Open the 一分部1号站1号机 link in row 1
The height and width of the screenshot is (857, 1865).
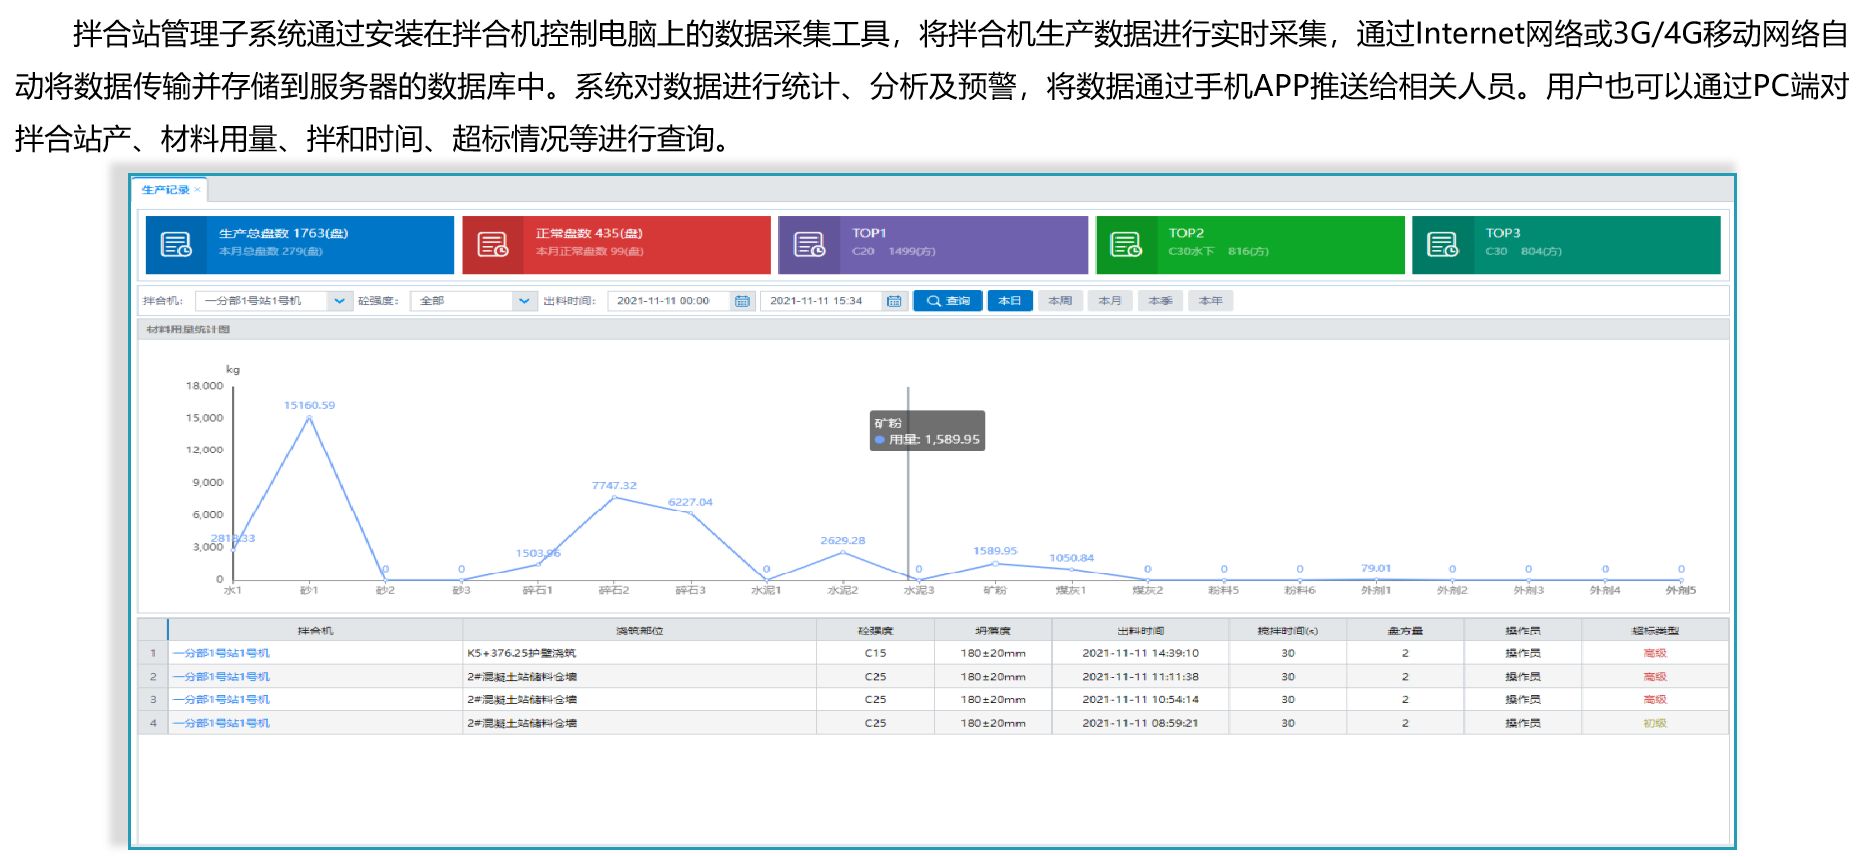click(x=221, y=653)
